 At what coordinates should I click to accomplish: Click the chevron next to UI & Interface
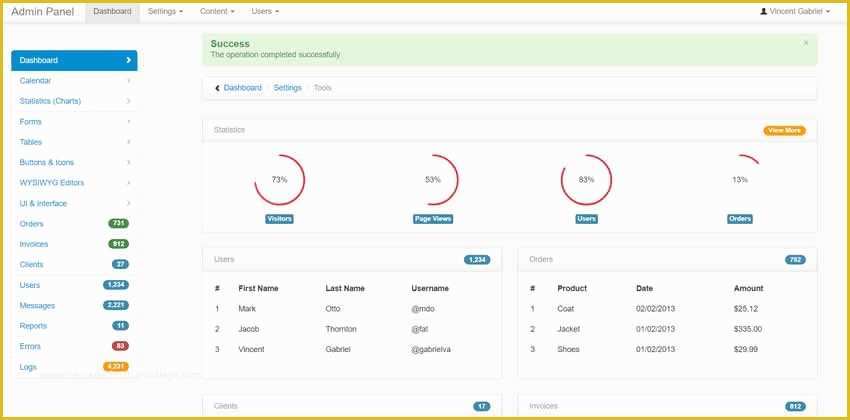(x=128, y=203)
